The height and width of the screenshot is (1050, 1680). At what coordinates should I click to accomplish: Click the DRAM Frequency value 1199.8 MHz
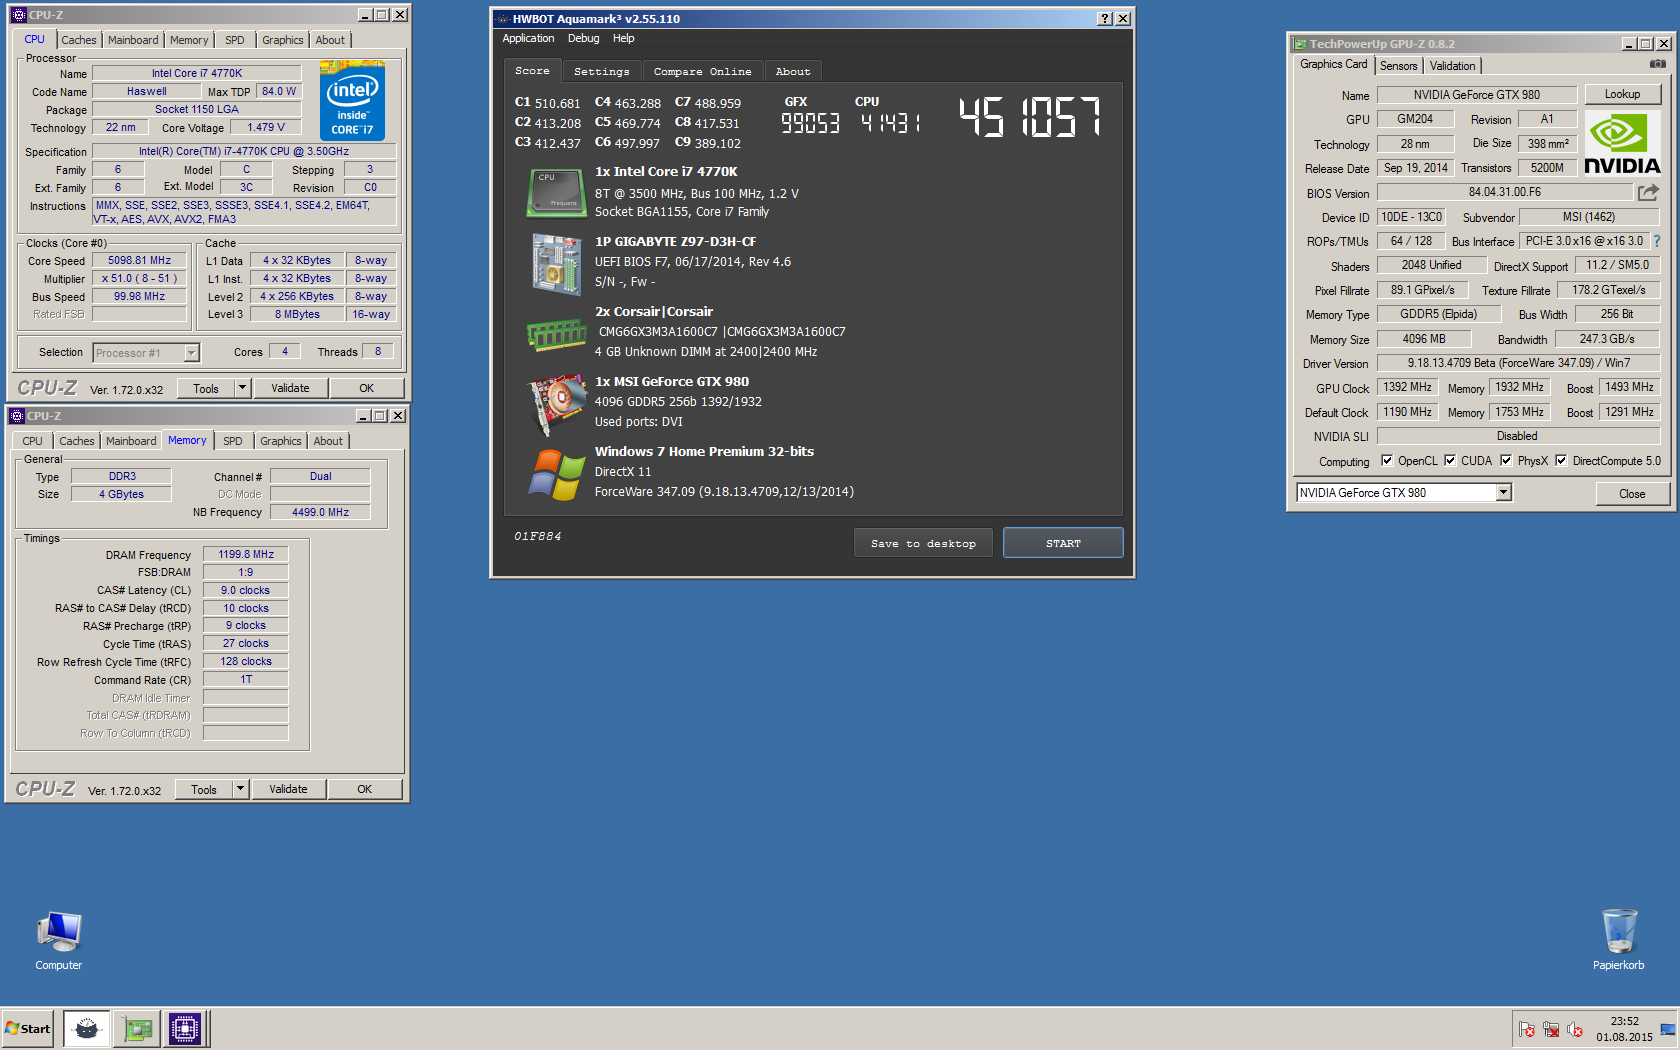(x=246, y=554)
